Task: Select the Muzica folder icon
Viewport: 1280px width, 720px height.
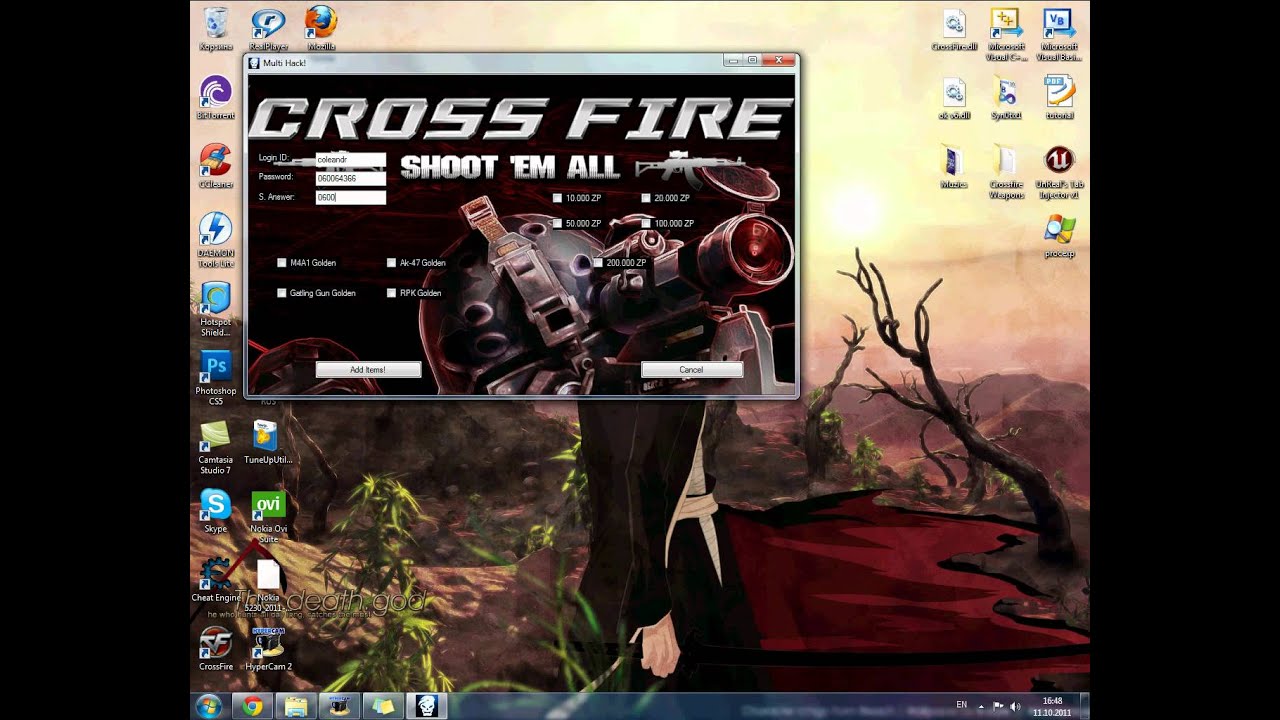Action: 955,166
